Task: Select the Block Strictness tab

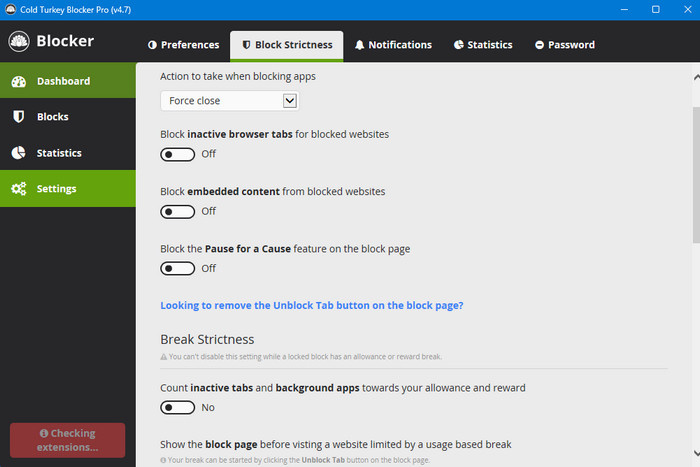Action: 286,45
